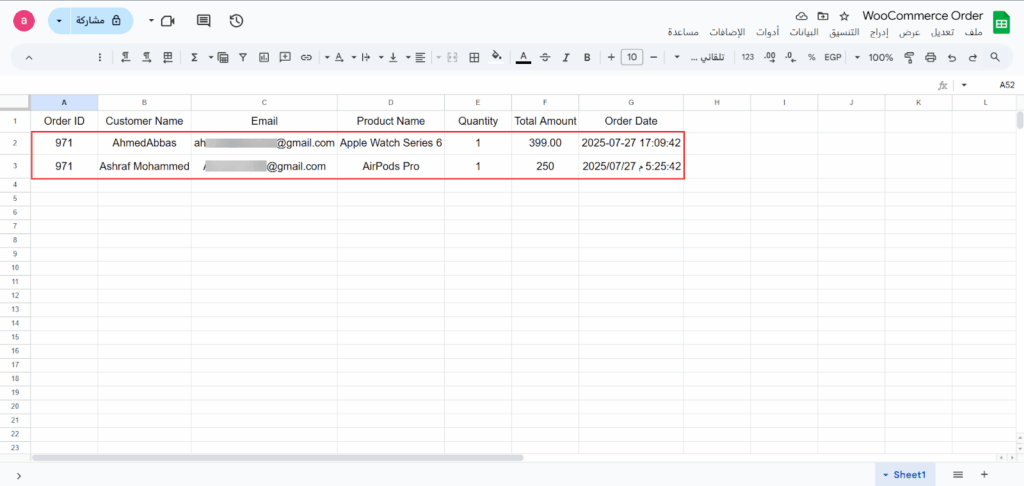
Task: Set right-to-left paragraph direction
Action: coord(125,57)
